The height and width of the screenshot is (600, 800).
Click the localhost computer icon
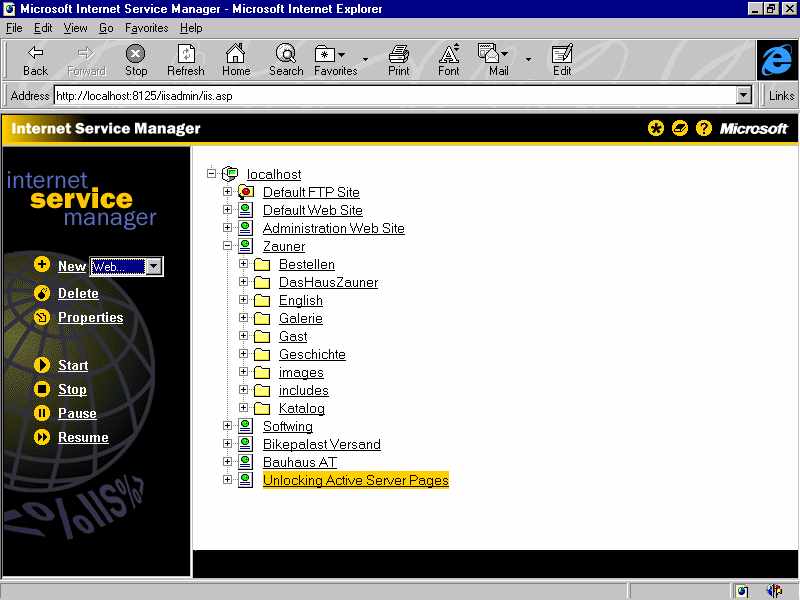[230, 173]
